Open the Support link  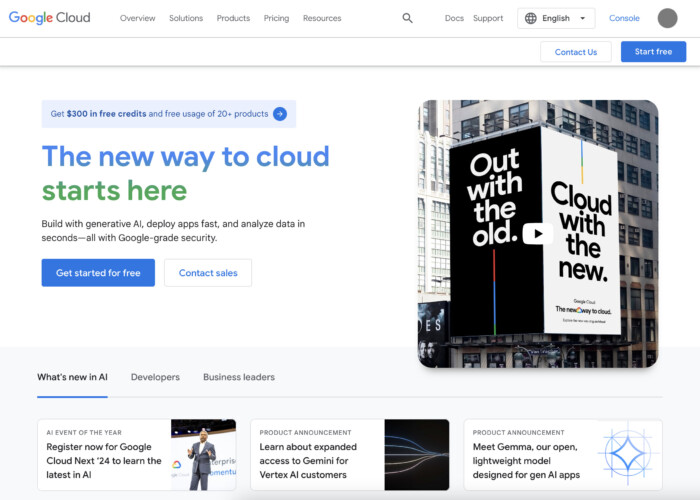[488, 18]
